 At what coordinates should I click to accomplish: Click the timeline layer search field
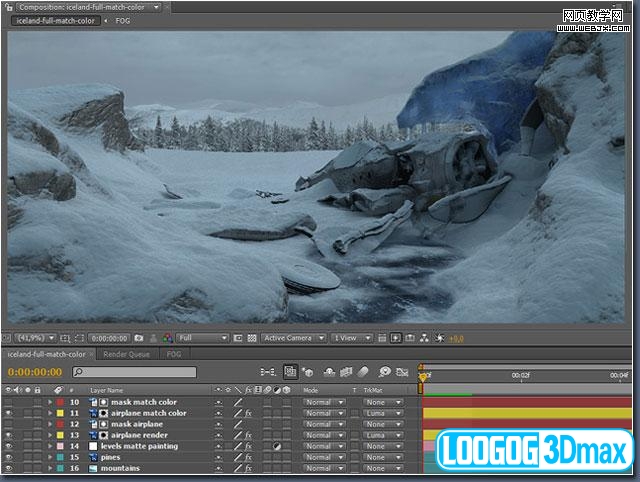click(134, 372)
